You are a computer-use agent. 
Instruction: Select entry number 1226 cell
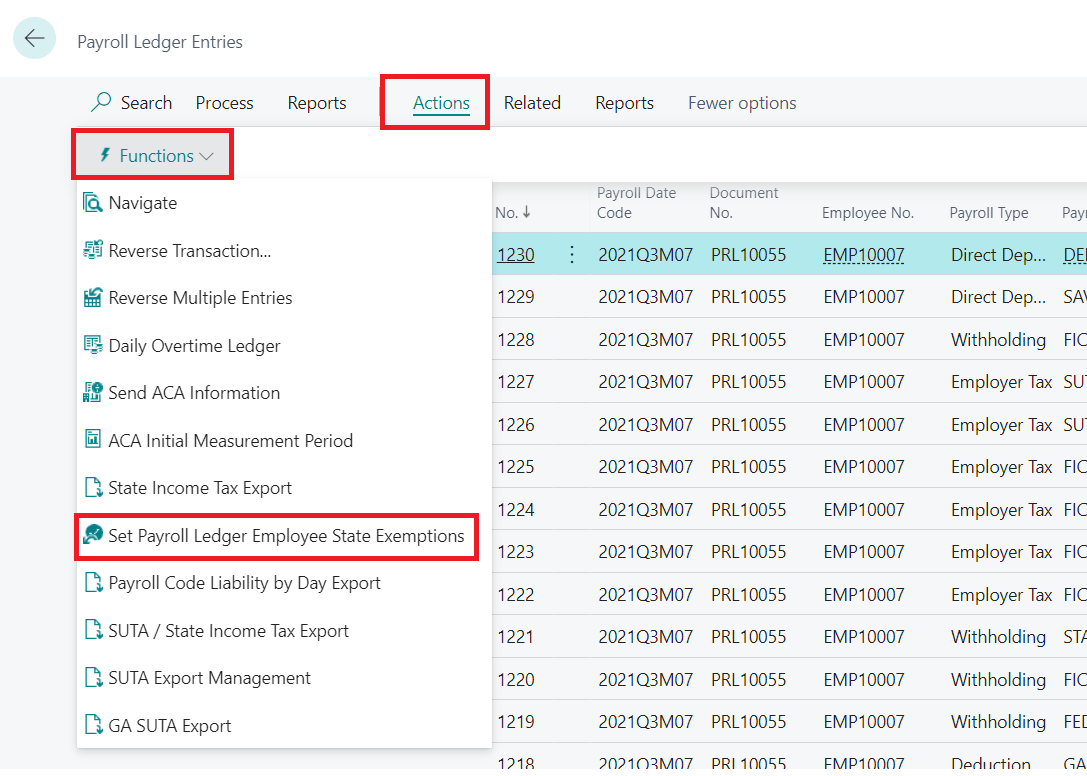point(516,424)
